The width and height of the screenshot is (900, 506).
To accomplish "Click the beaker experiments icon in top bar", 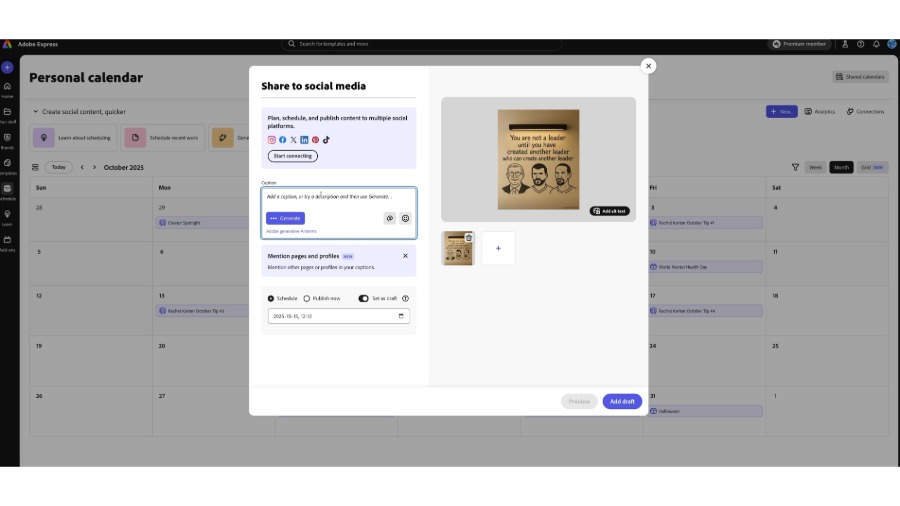I will point(845,44).
